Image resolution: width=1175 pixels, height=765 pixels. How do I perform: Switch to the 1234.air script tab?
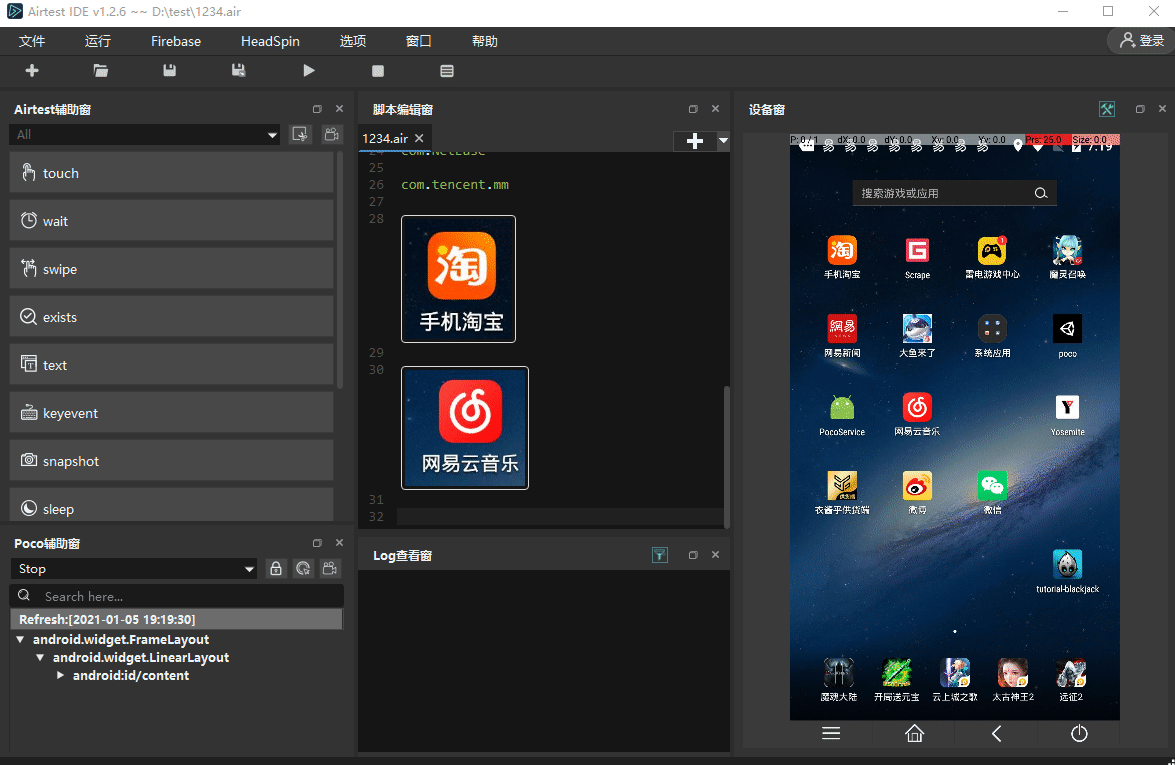385,139
